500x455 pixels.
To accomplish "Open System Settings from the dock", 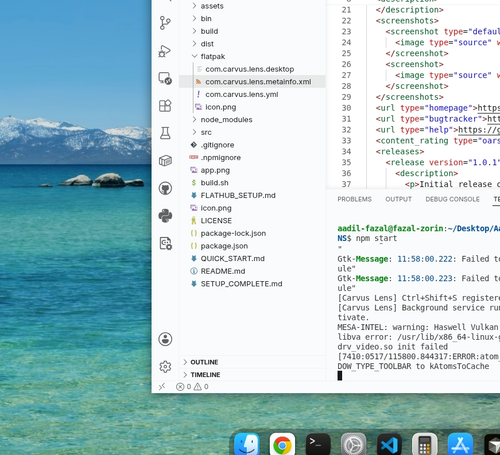I will coord(354,445).
